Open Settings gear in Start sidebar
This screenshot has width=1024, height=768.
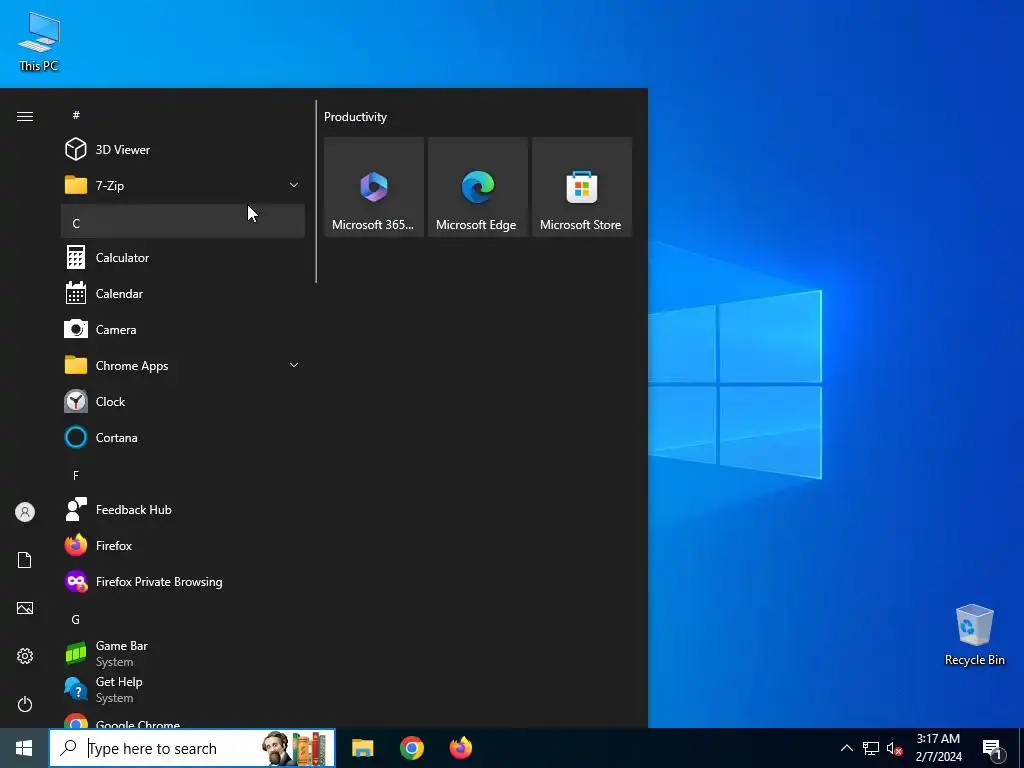tap(25, 656)
